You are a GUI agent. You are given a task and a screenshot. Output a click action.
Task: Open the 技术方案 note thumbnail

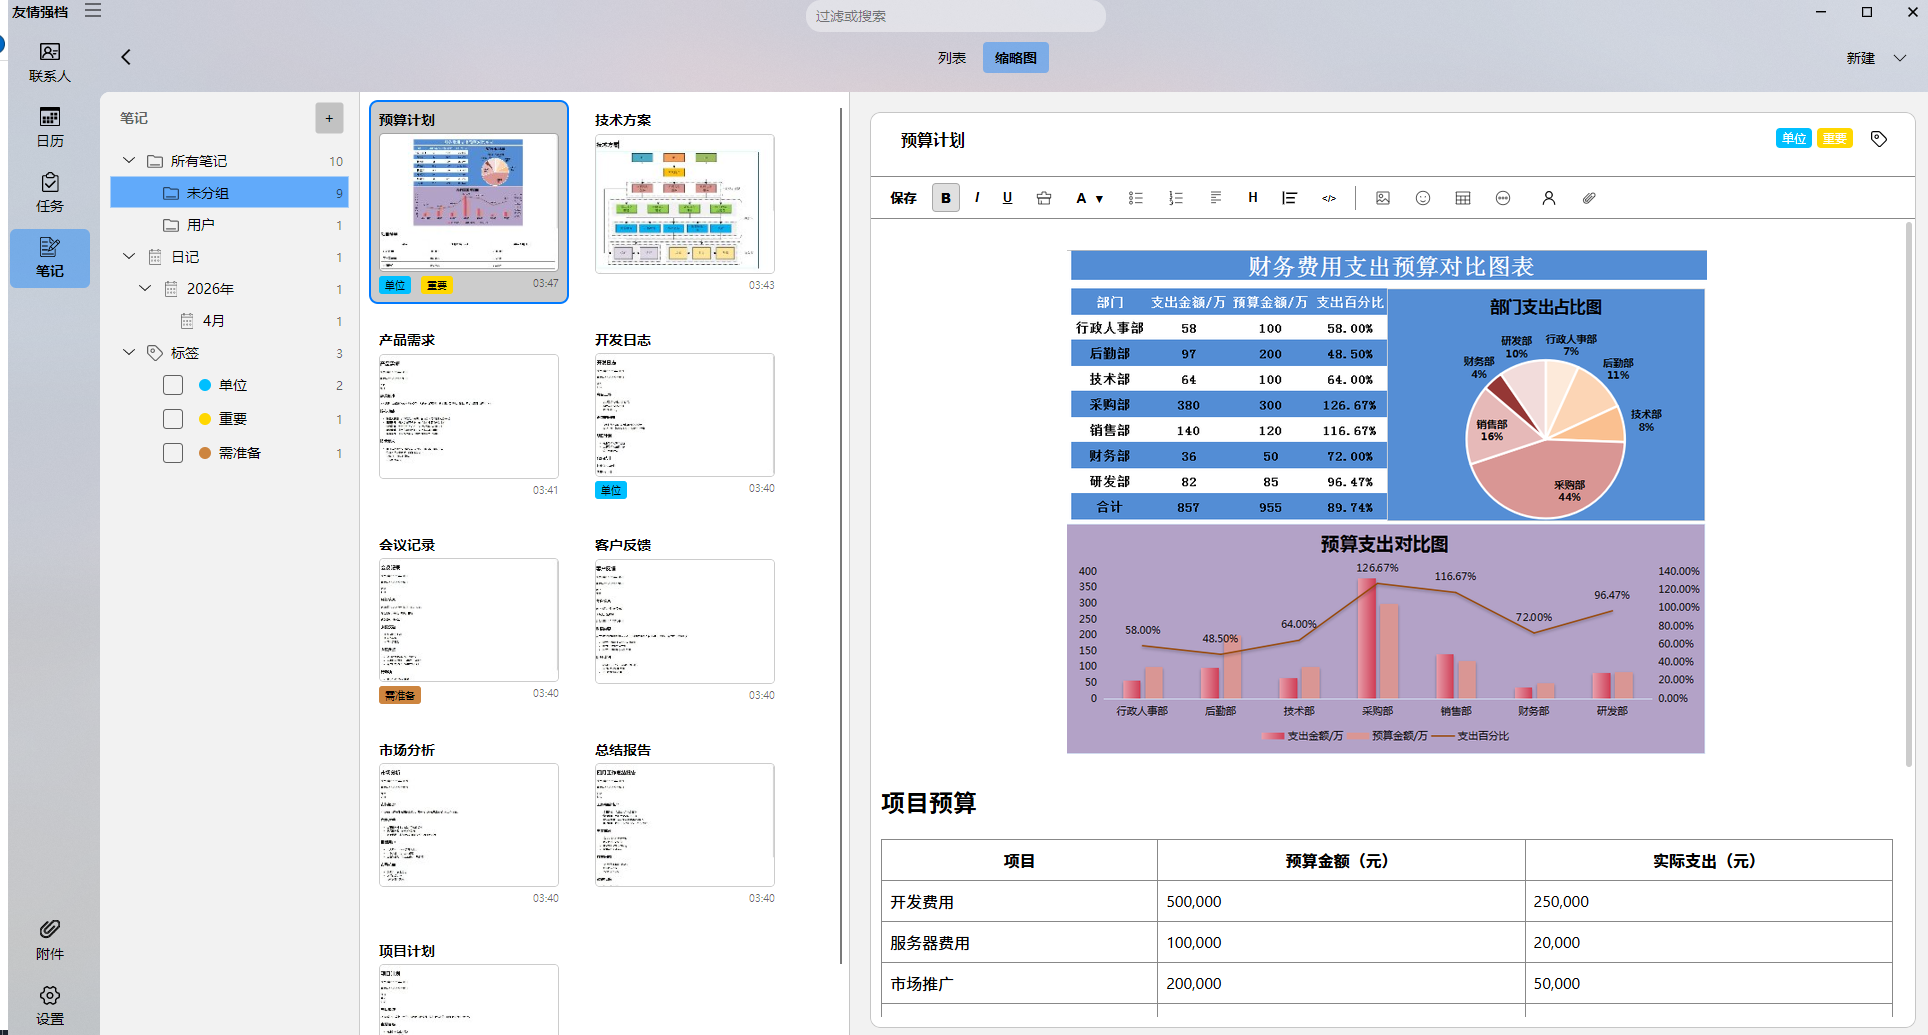[684, 204]
